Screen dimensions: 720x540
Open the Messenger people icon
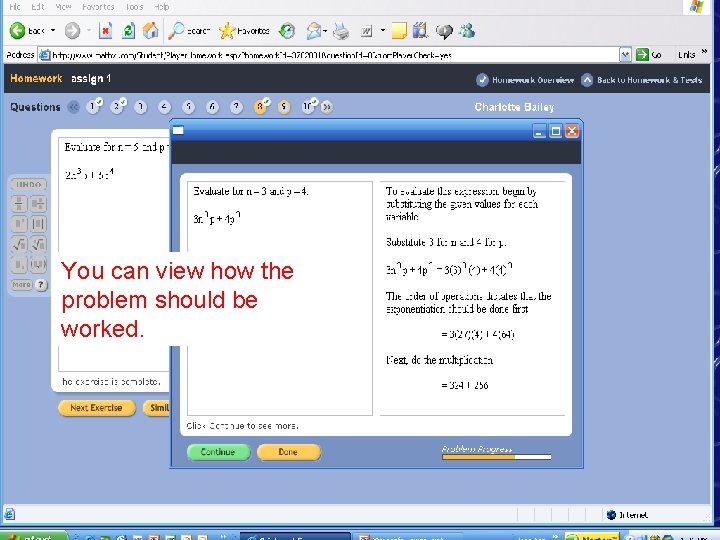467,31
